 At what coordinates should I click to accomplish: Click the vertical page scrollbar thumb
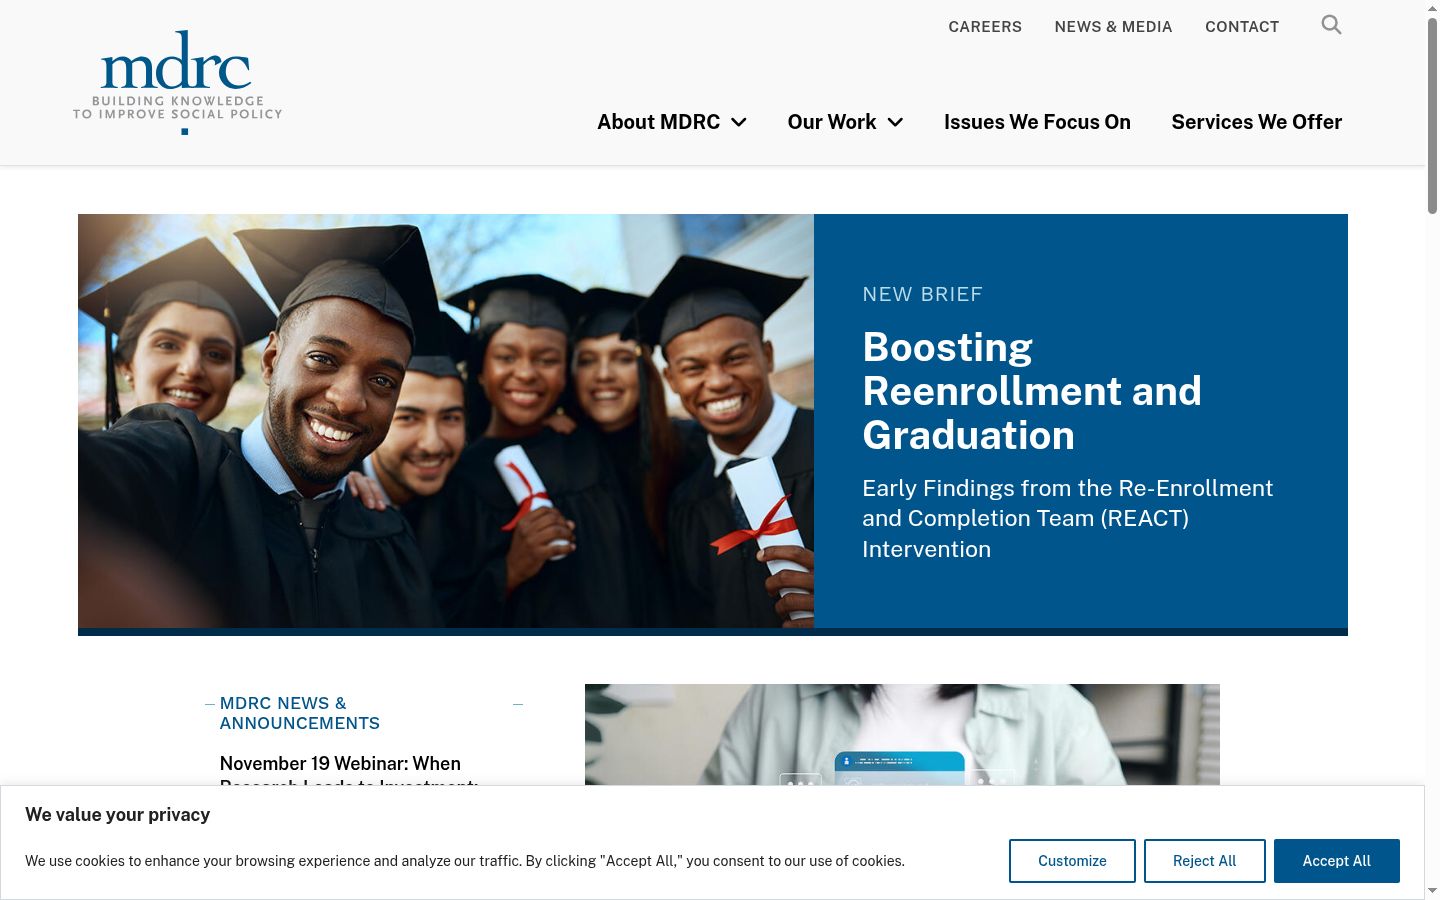tap(1432, 115)
